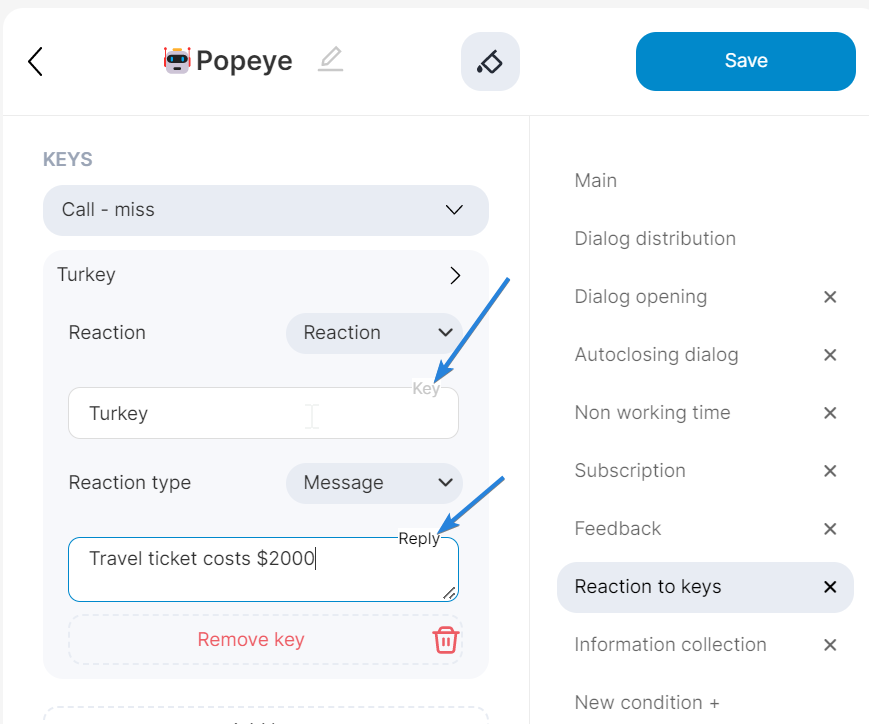The width and height of the screenshot is (869, 724).
Task: Add a New condition +
Action: point(647,703)
